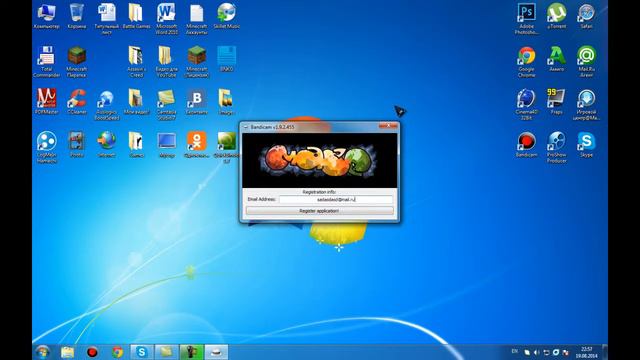Select the Assassin's Creed folder icon
This screenshot has height=360, width=640.
(136, 62)
